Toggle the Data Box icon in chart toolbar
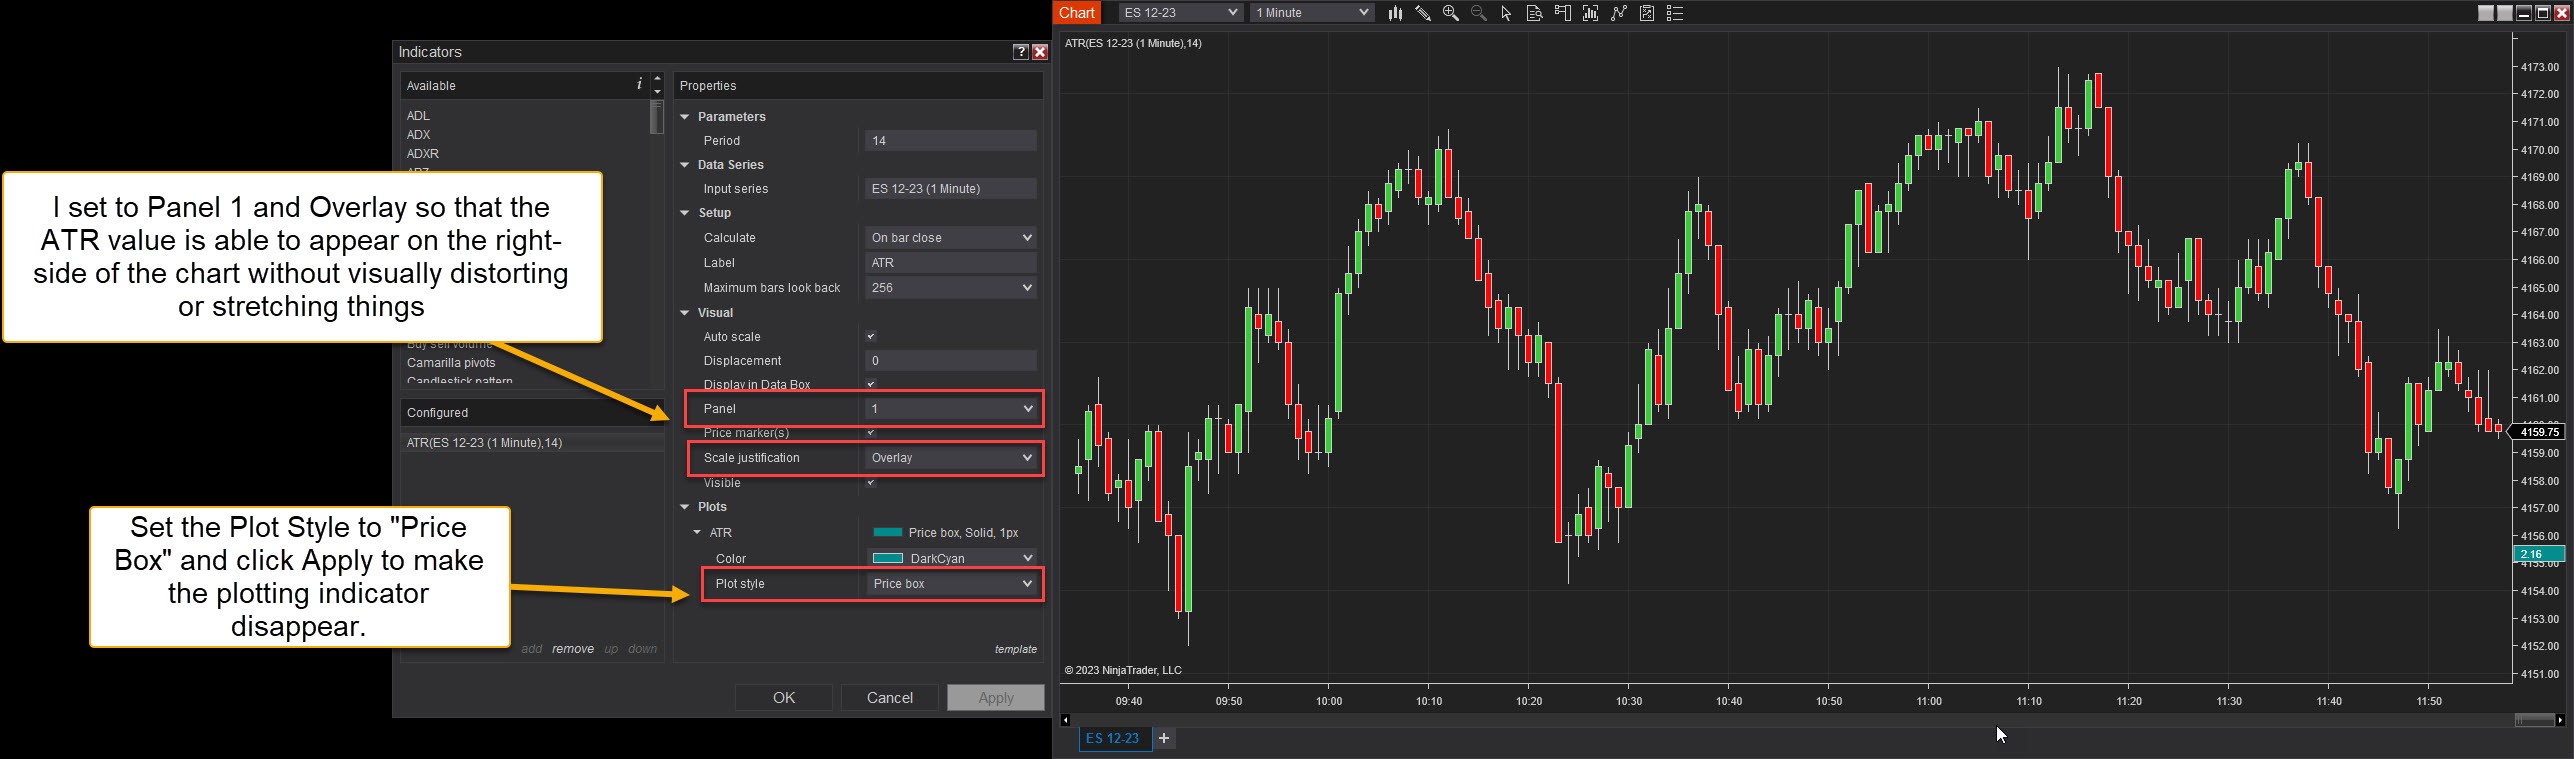The height and width of the screenshot is (759, 2574). coord(1534,13)
